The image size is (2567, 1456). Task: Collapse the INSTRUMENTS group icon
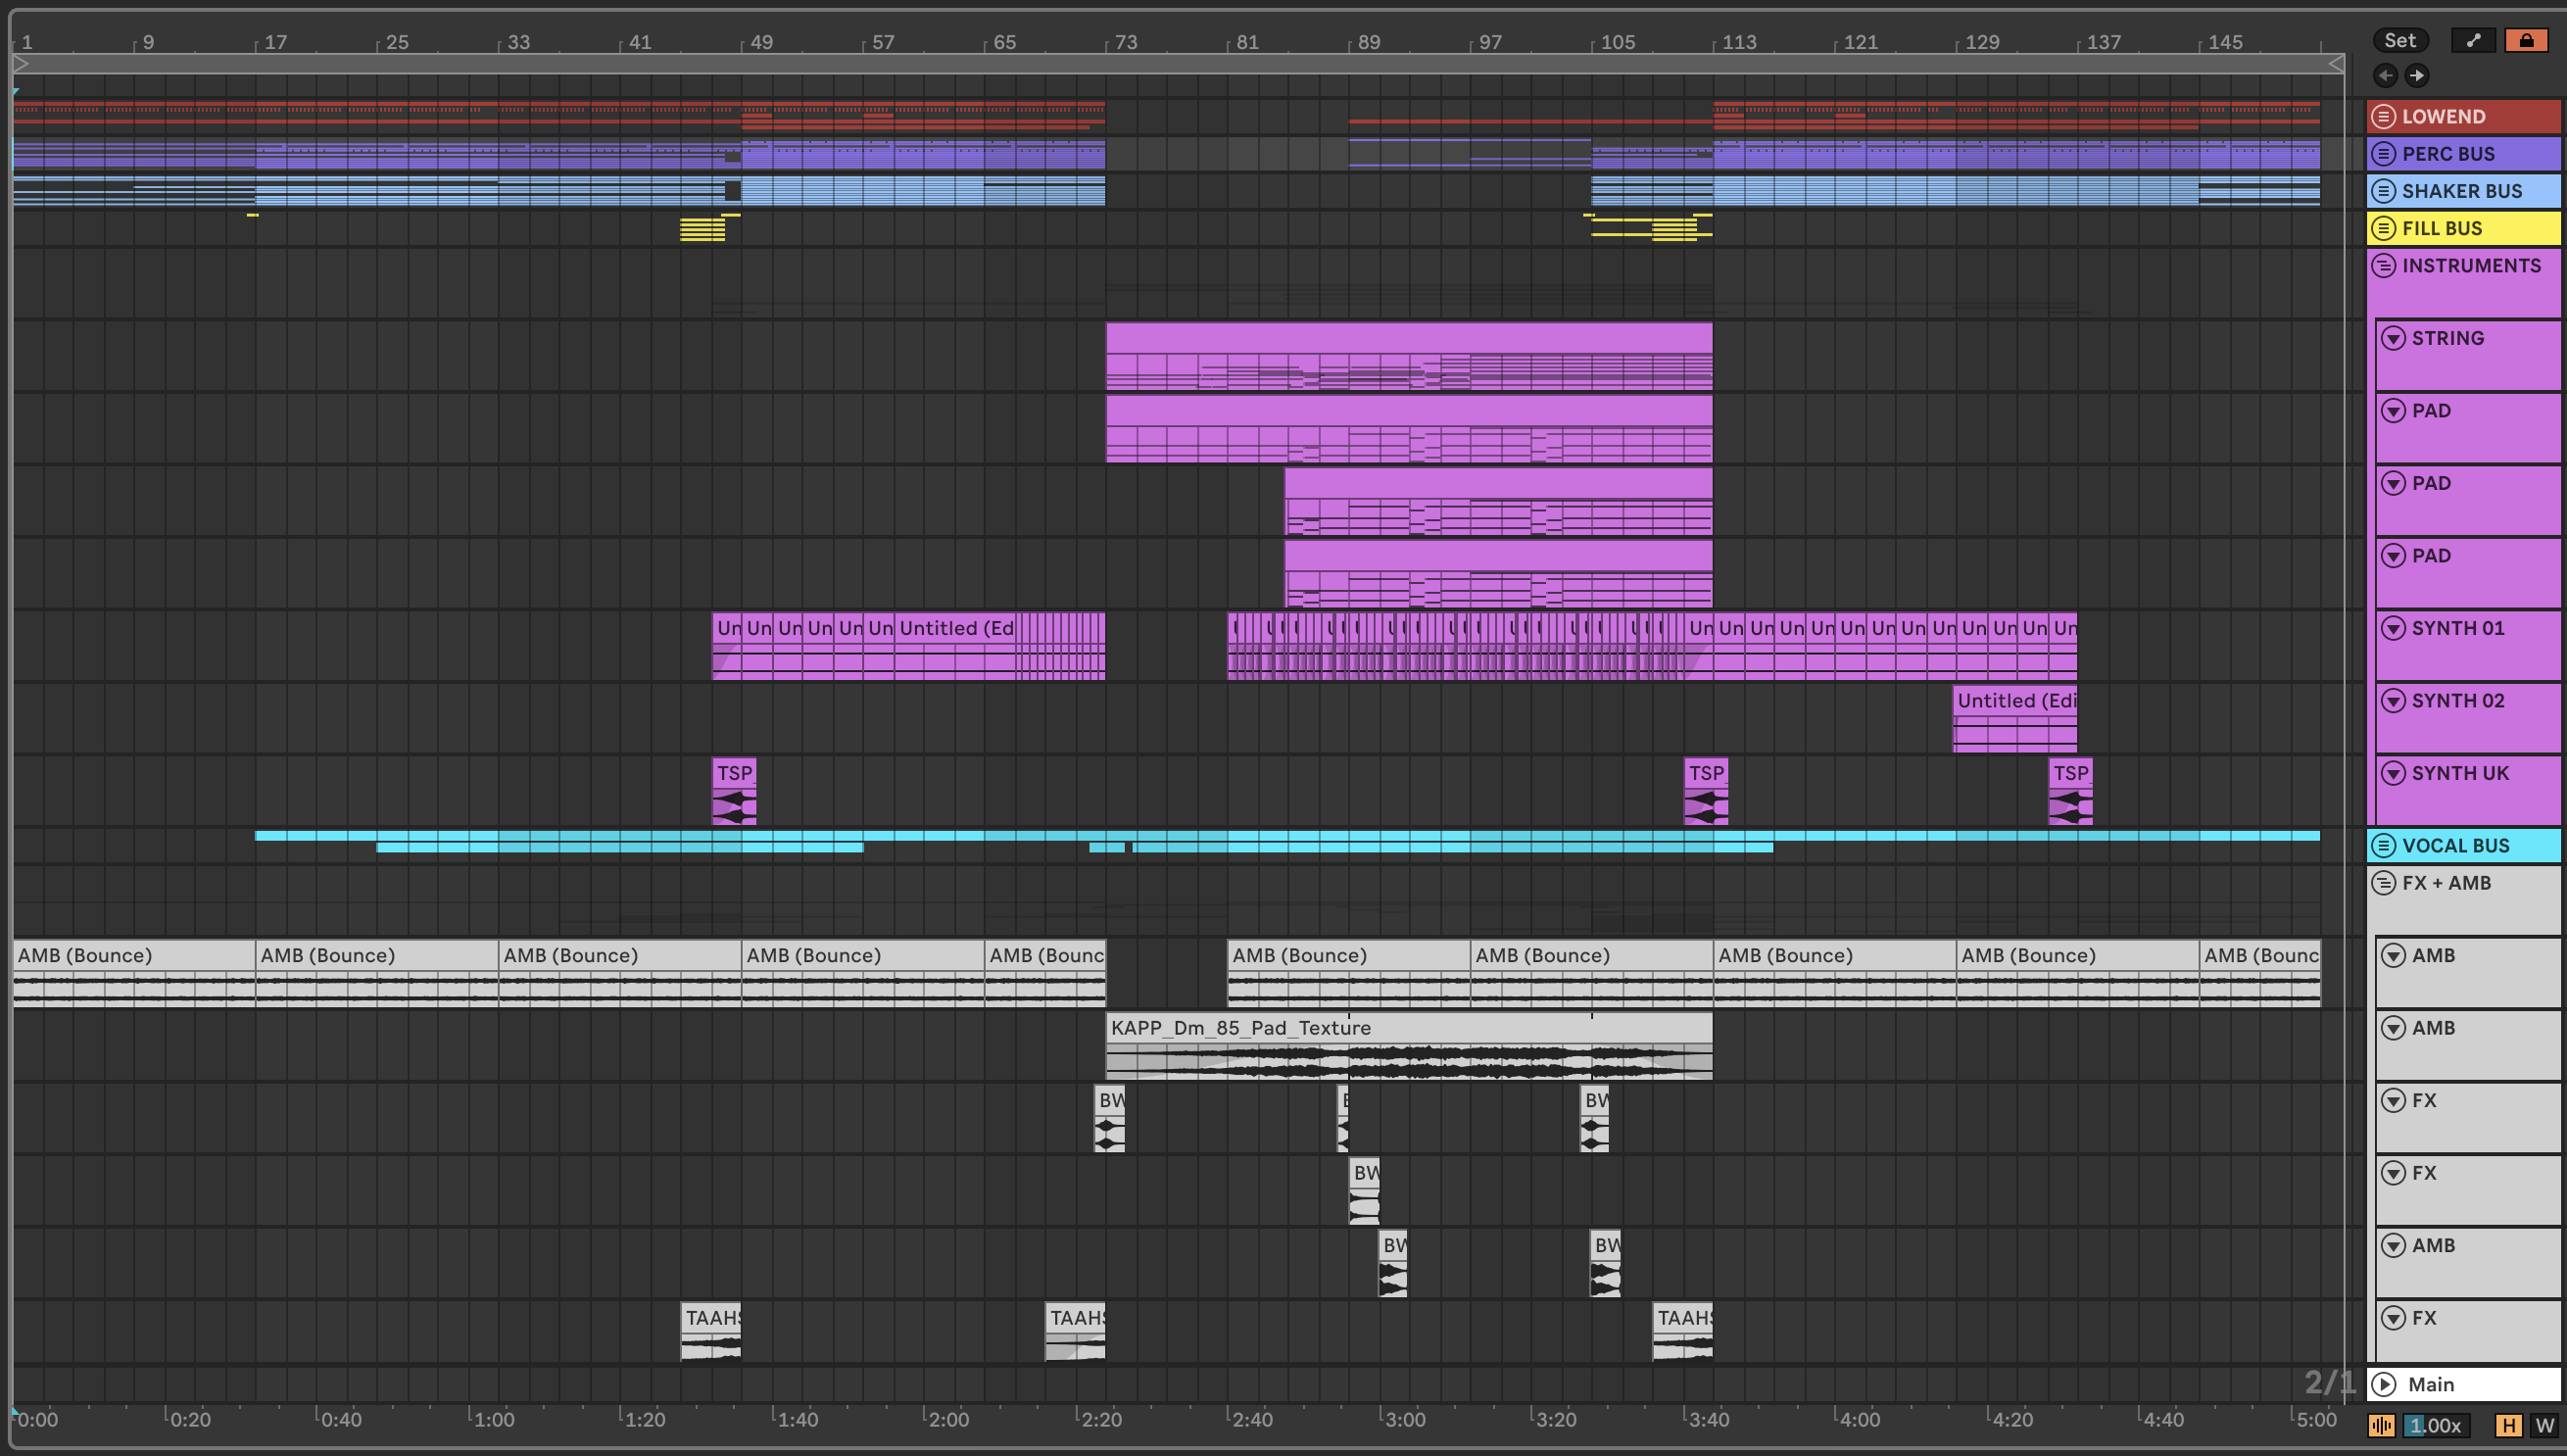[2384, 265]
